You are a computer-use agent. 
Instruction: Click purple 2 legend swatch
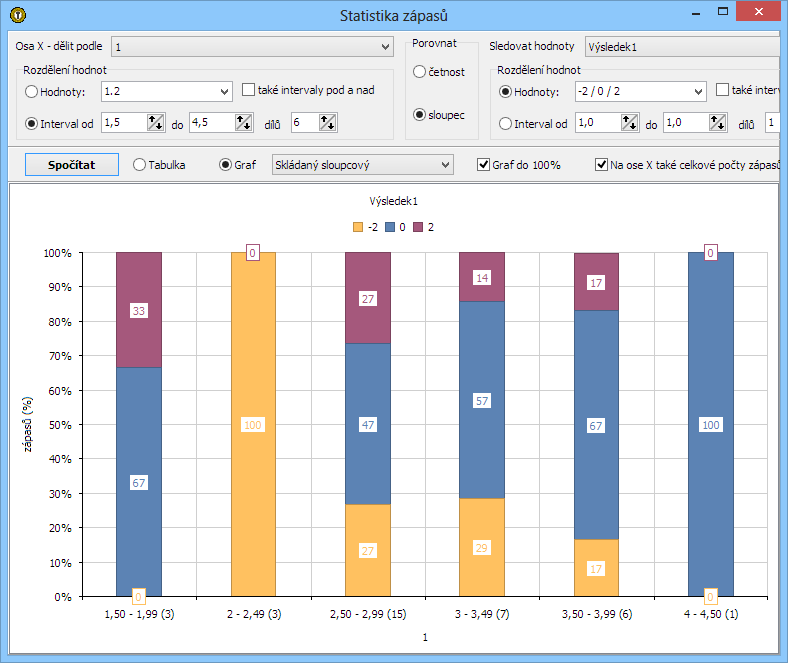coord(418,227)
